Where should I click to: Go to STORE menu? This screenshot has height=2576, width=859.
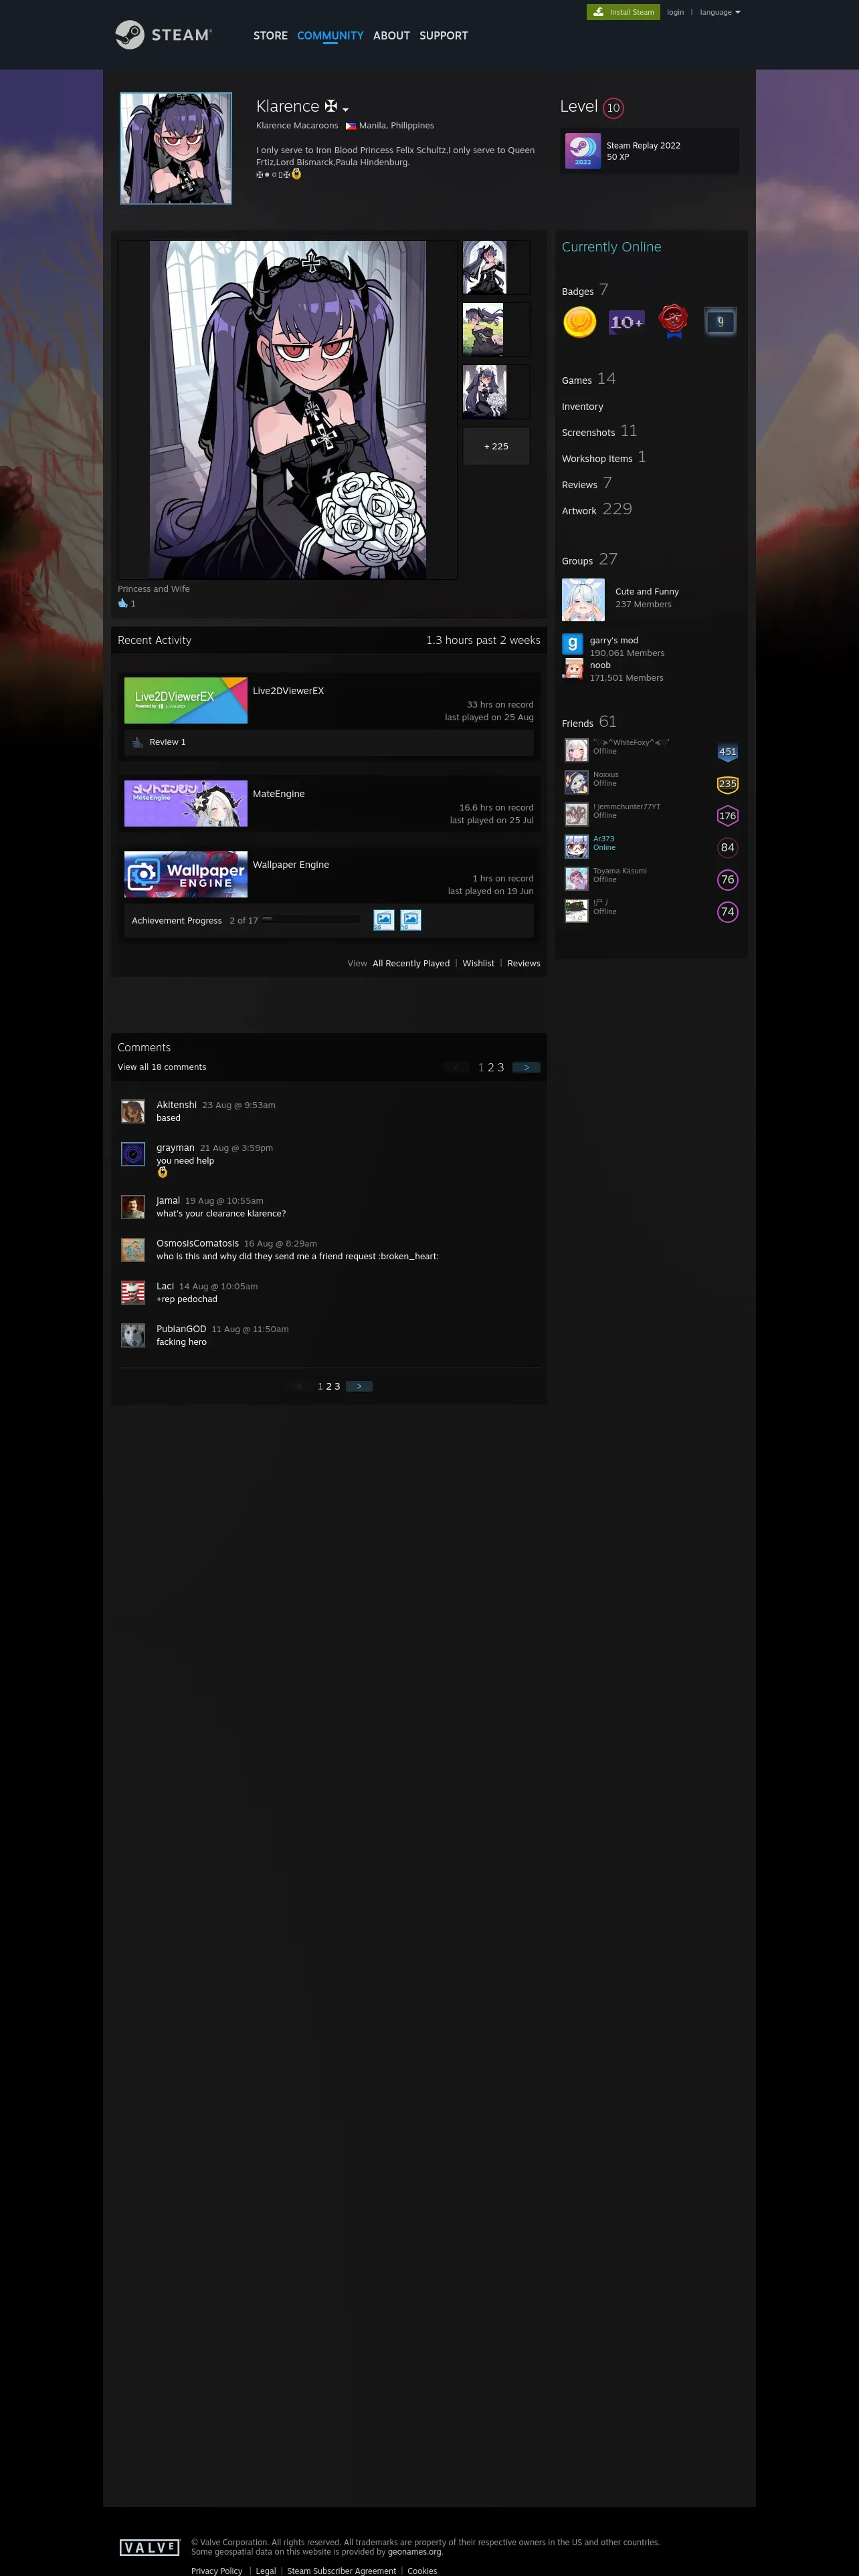[x=270, y=36]
